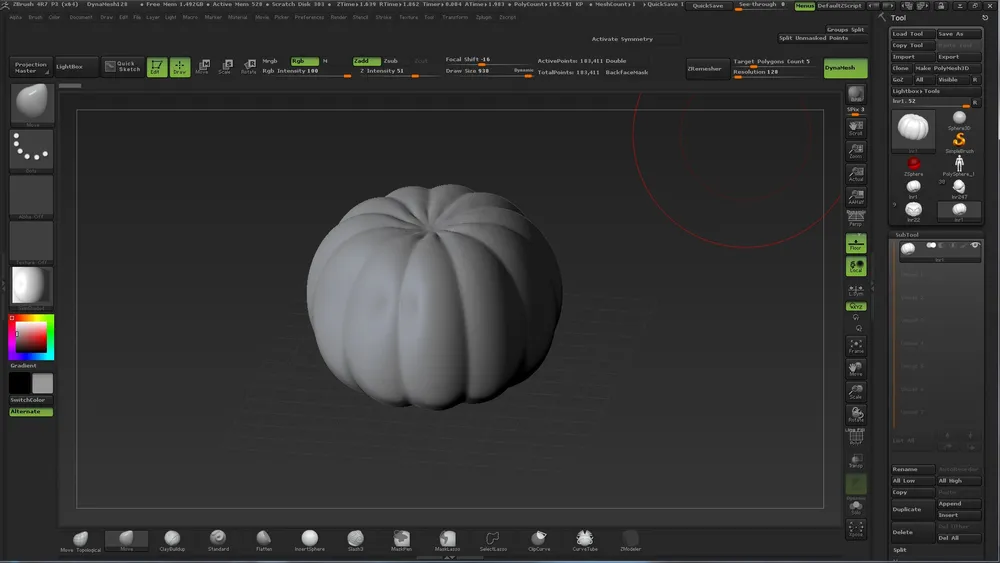Click the Scale mode icon in top shelf

[x=225, y=66]
